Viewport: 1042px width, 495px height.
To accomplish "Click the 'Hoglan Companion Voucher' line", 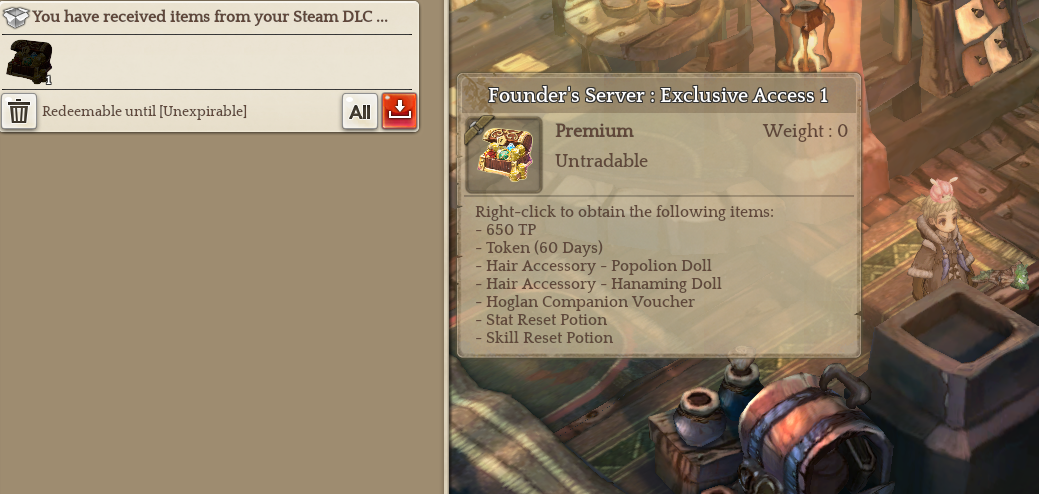I will tap(585, 302).
